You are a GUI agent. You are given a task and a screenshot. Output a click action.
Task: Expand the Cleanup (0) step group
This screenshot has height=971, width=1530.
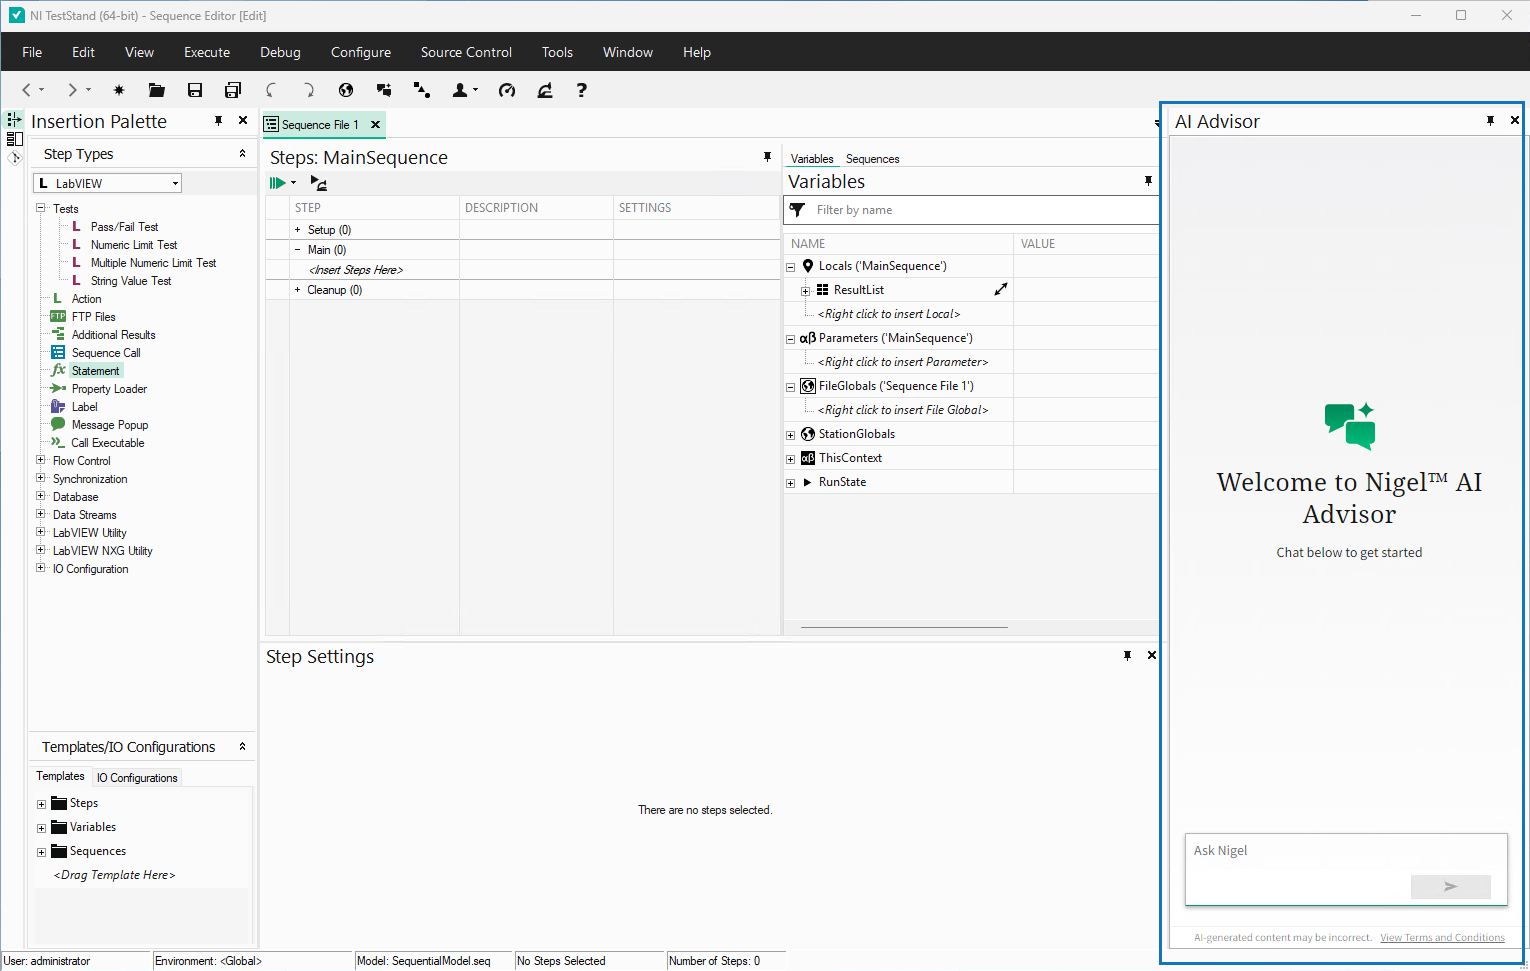297,290
